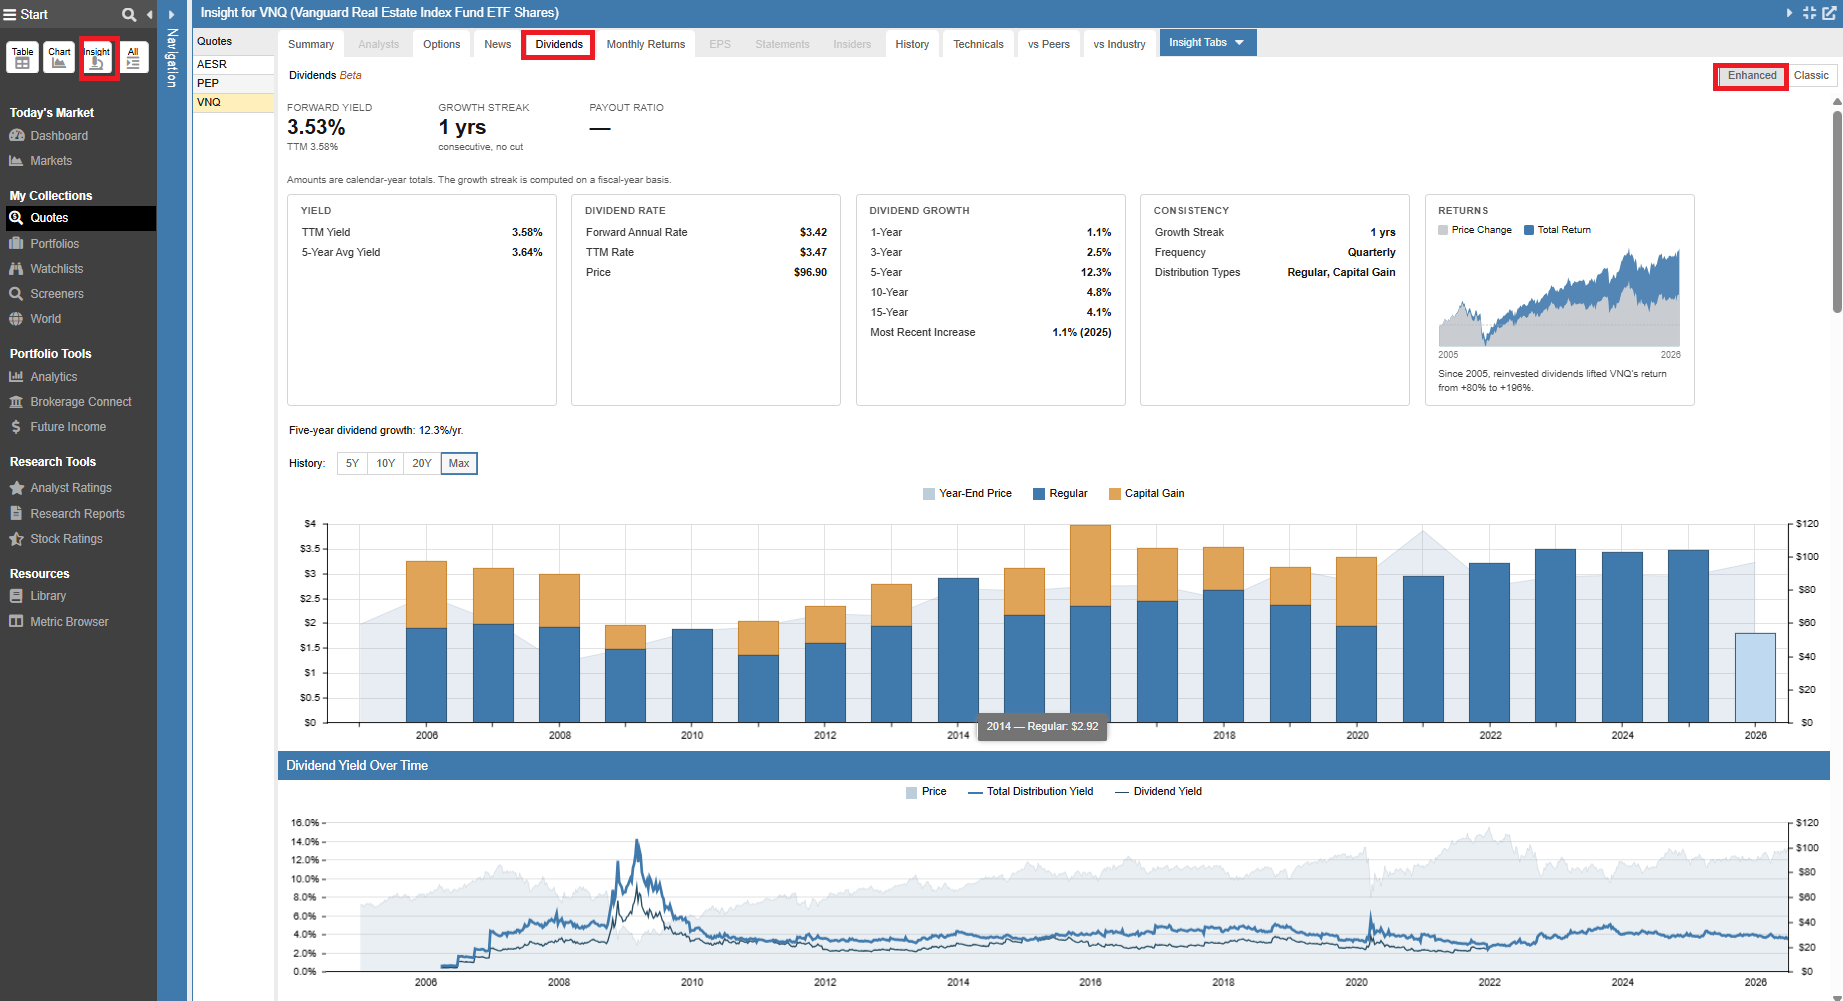This screenshot has width=1843, height=1001.
Task: Toggle Regular dividend series in legend
Action: click(1060, 494)
